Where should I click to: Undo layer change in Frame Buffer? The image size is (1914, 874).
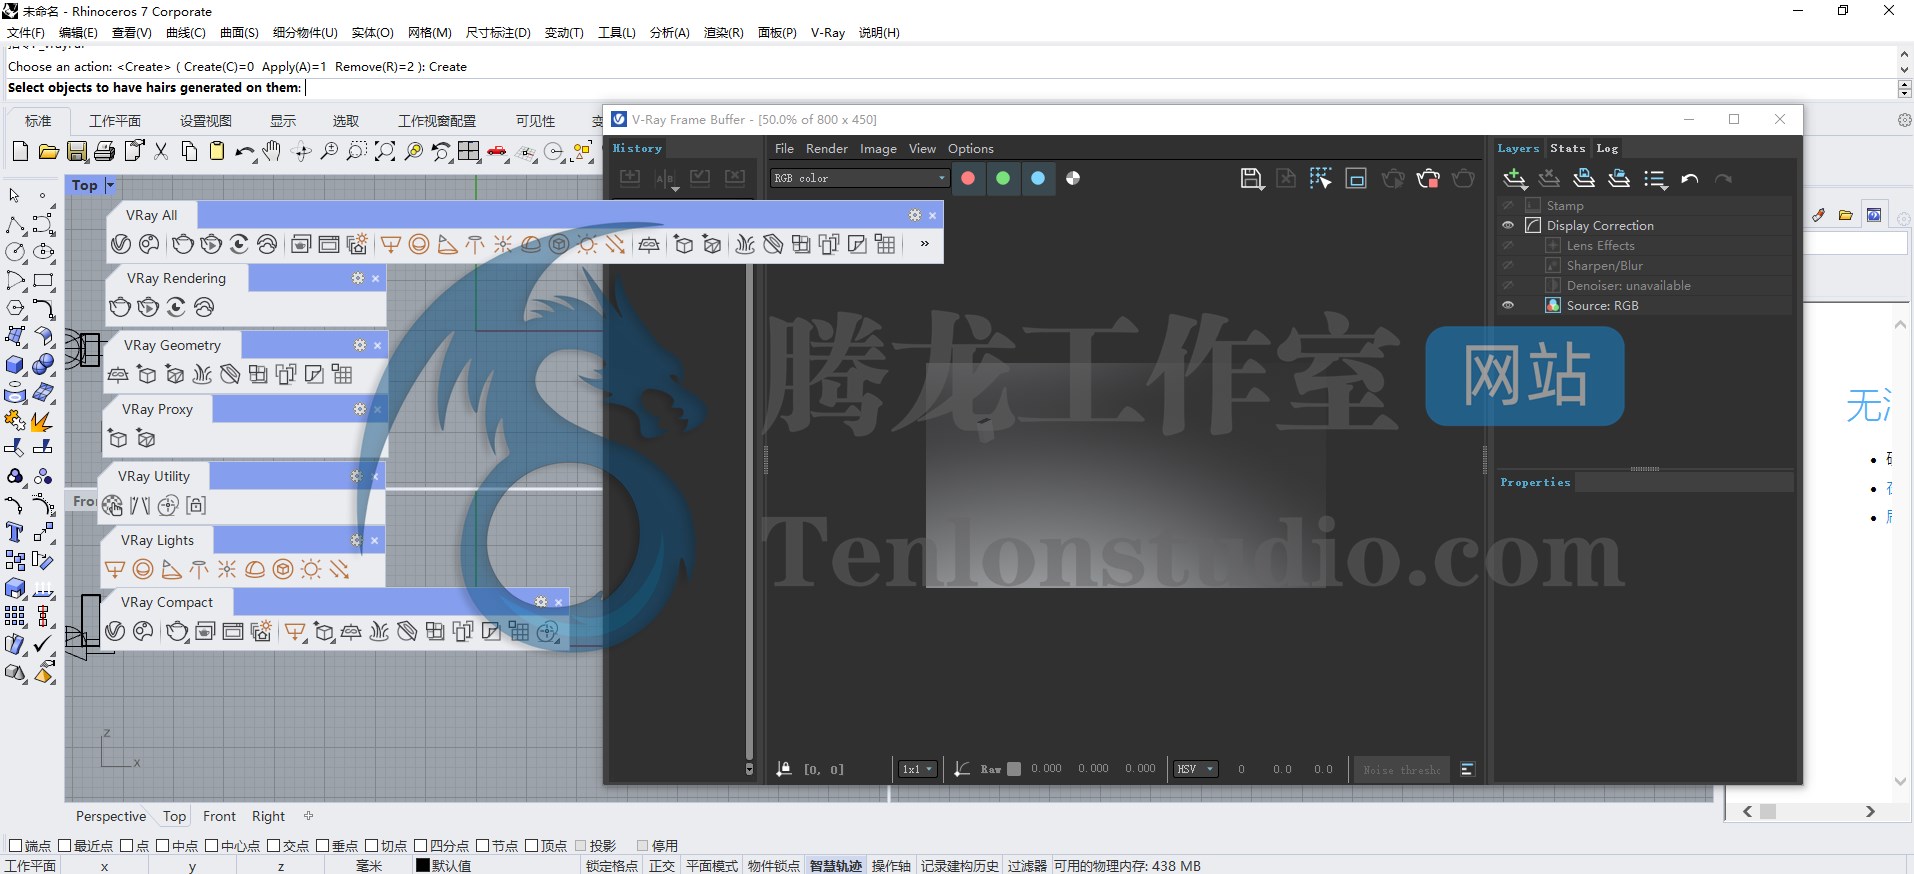[x=1690, y=178]
